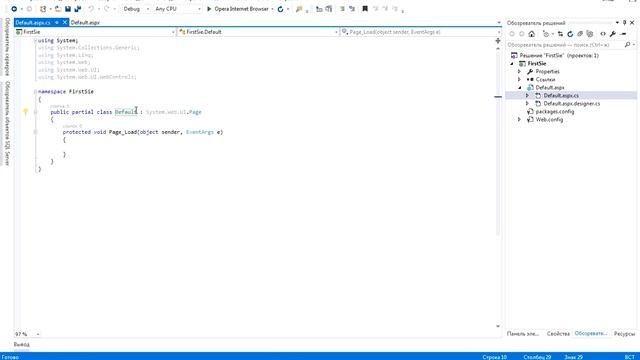This screenshot has width=640, height=360.
Task: Click the Save All toolbar icon
Action: point(78,9)
